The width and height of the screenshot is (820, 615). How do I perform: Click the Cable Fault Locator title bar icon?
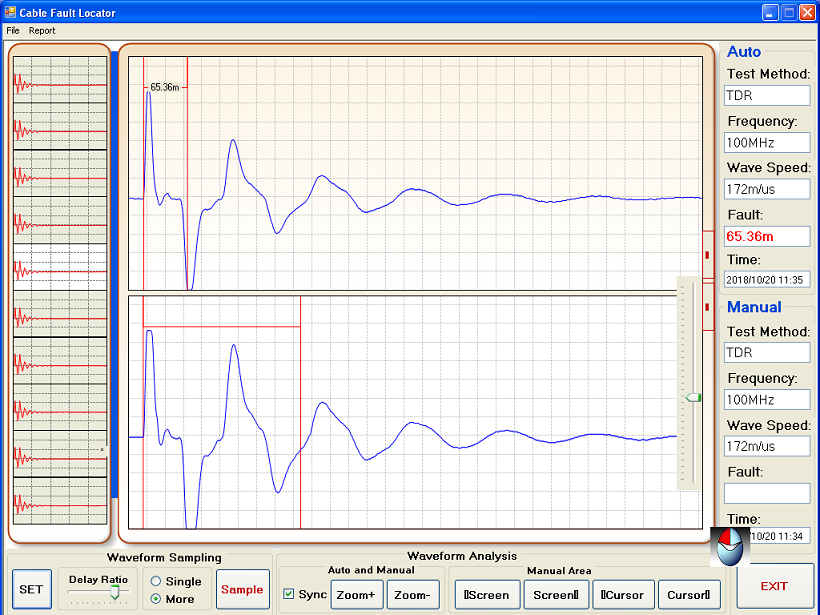(10, 12)
